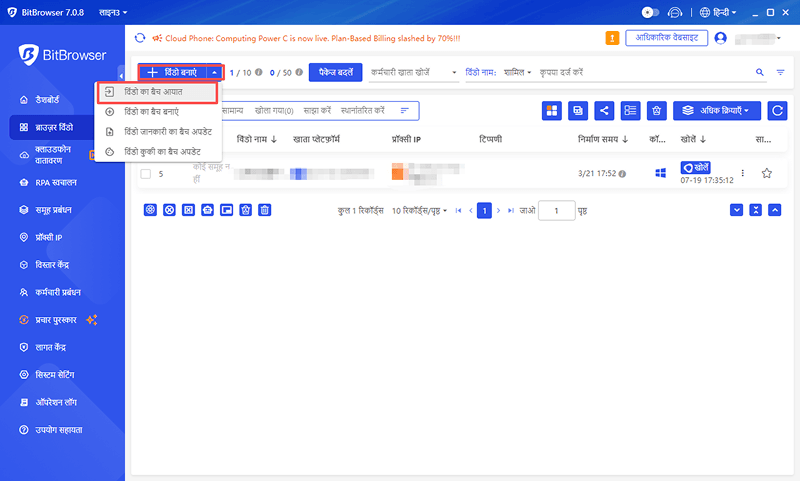Click the पैकेज बदलें button

coord(336,73)
